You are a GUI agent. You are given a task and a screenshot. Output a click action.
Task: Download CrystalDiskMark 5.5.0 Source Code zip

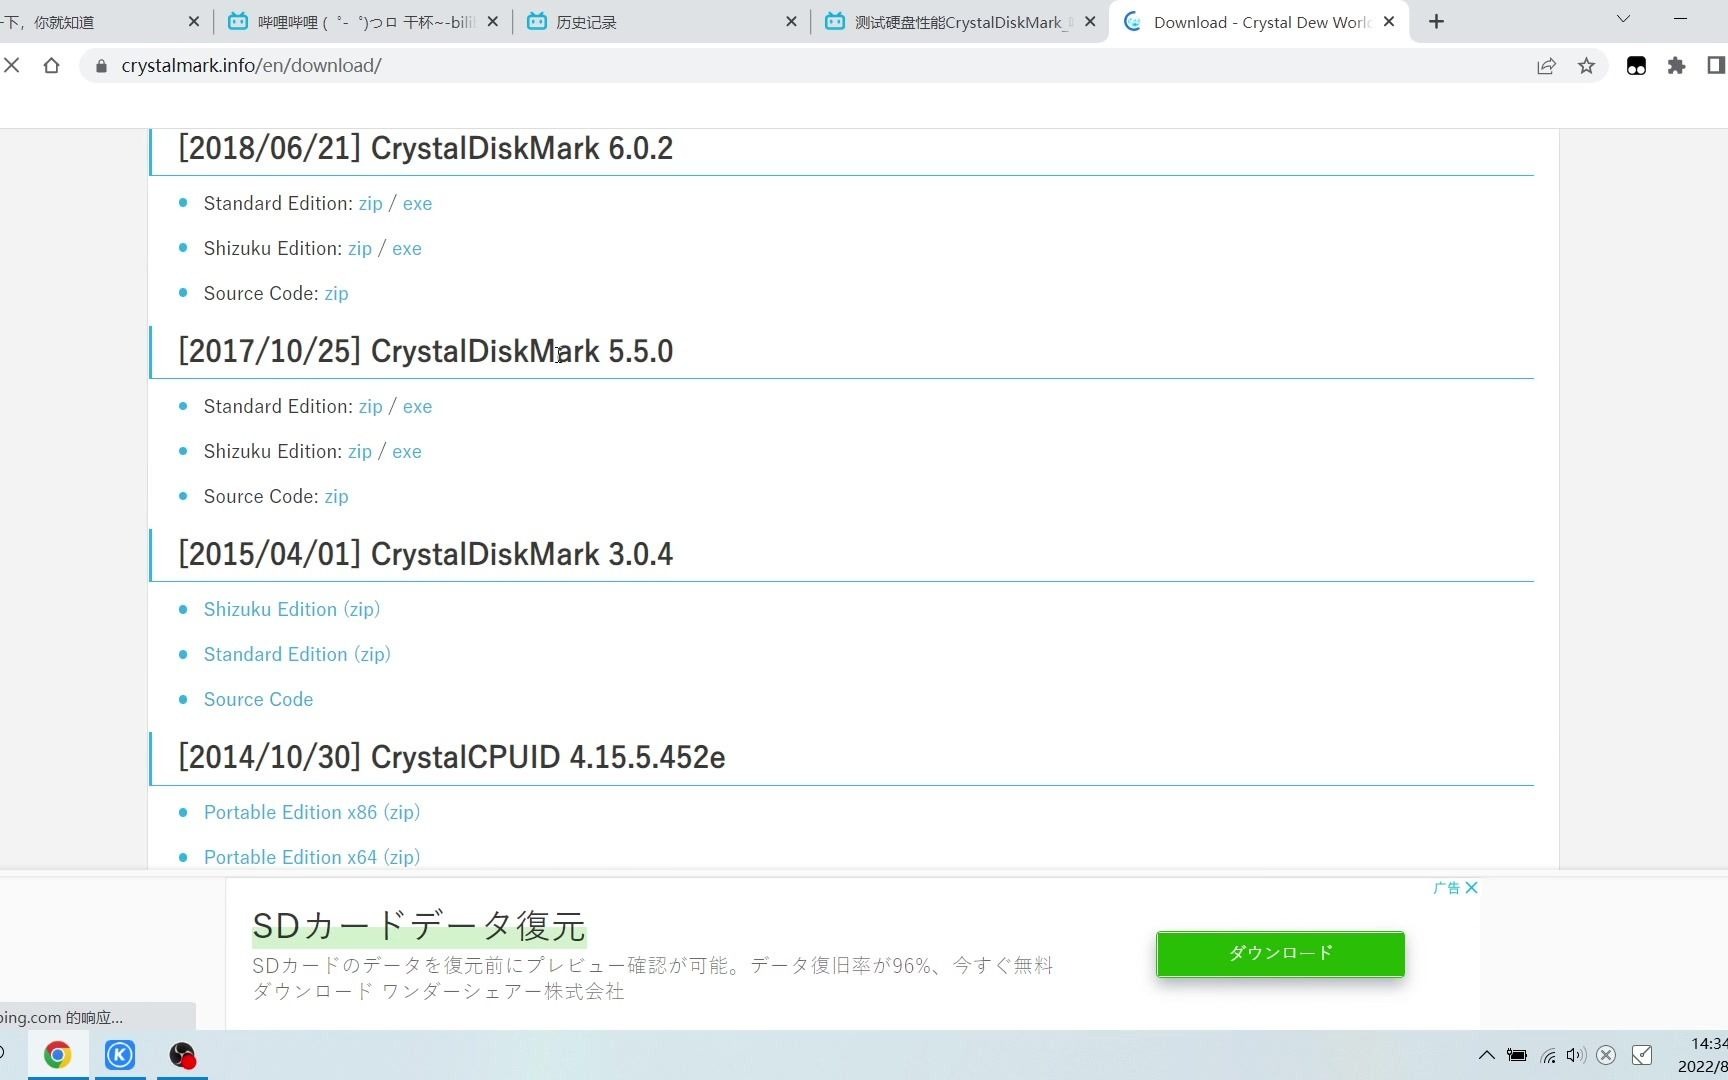coord(336,496)
